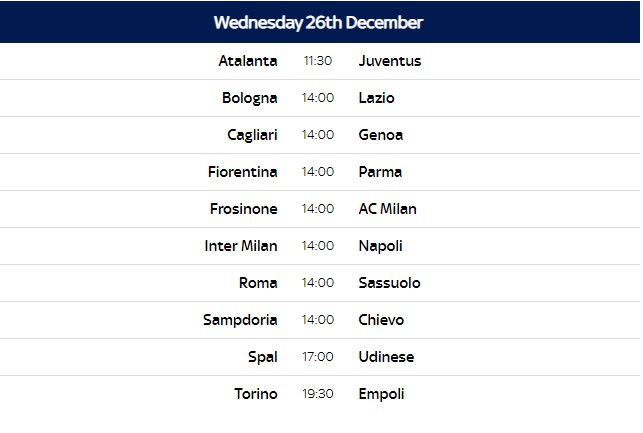Select Sampdoria in the fixtures
Screen dimensions: 643x433
pyautogui.click(x=239, y=320)
